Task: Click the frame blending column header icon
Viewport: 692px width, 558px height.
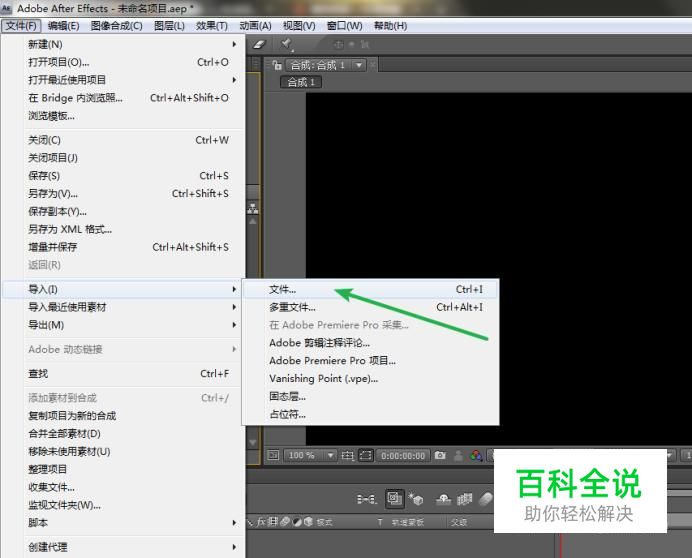Action: [274, 522]
